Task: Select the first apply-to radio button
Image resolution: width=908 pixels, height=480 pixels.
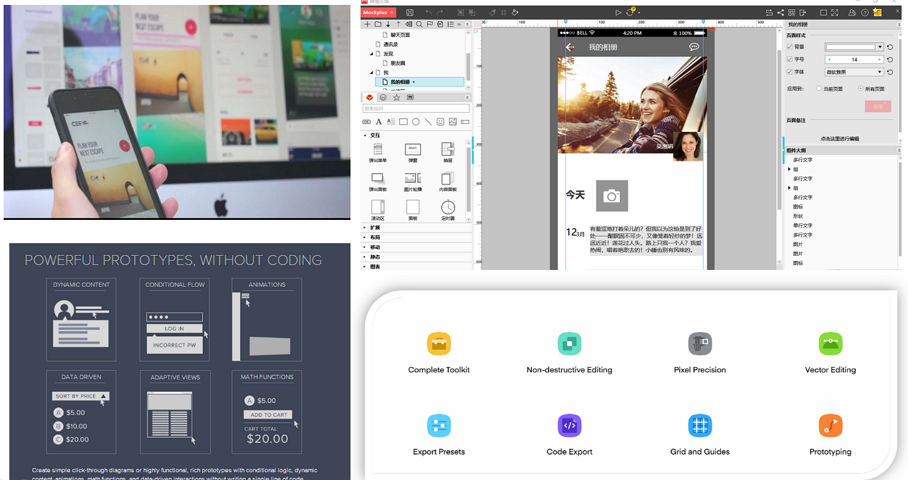Action: coord(819,89)
